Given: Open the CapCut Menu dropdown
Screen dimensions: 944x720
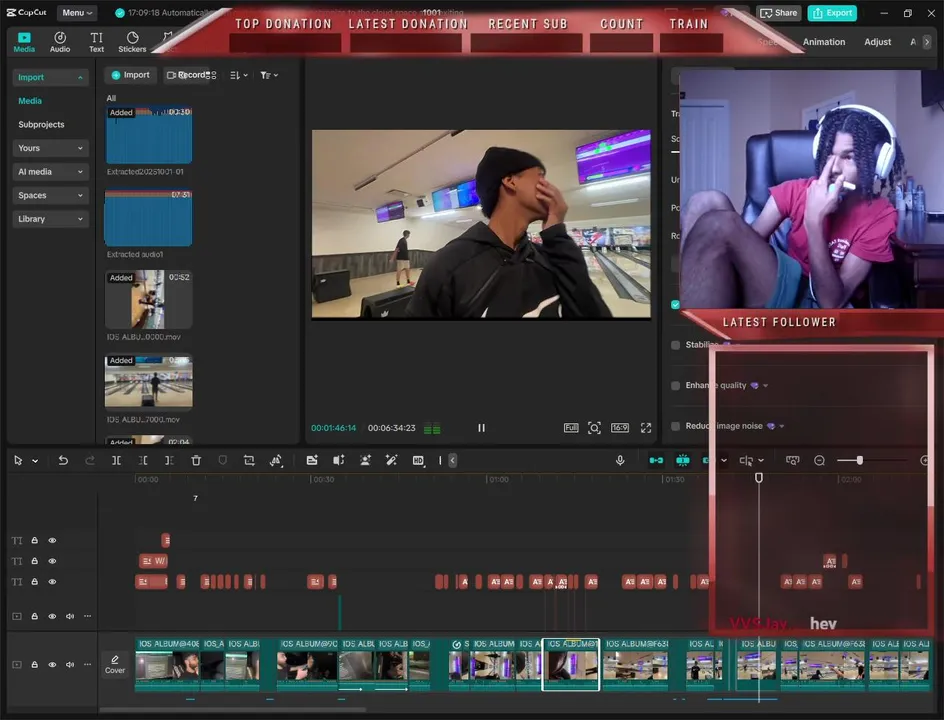Looking at the screenshot, I should pos(77,13).
